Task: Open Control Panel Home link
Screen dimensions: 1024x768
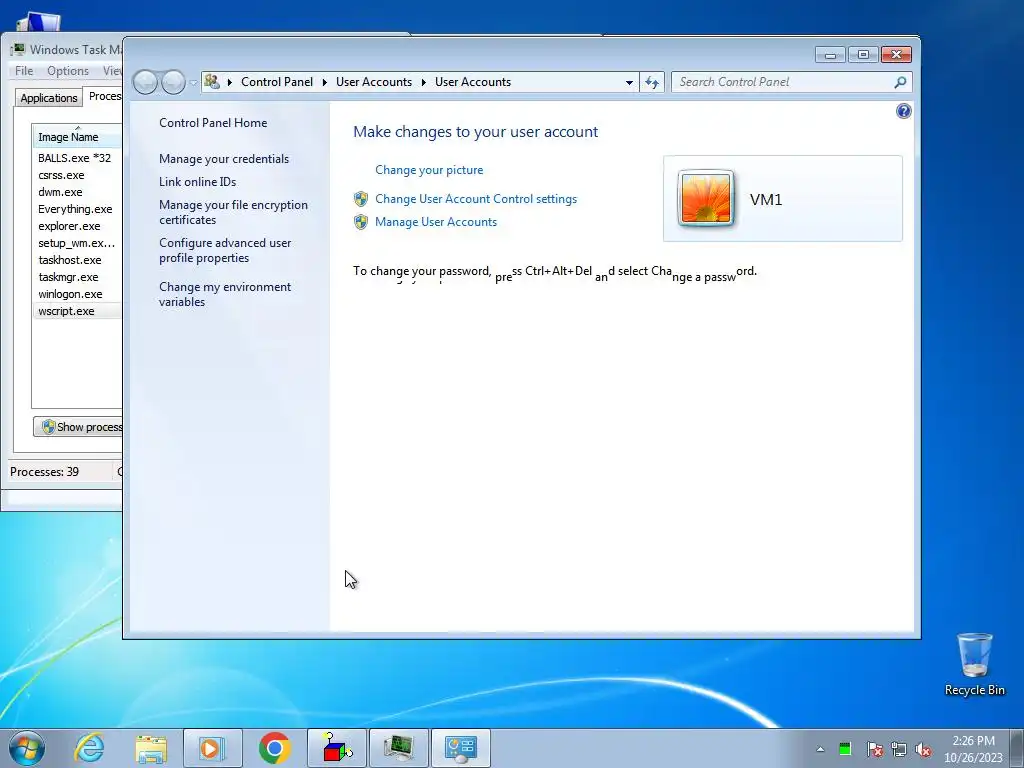Action: (x=213, y=123)
